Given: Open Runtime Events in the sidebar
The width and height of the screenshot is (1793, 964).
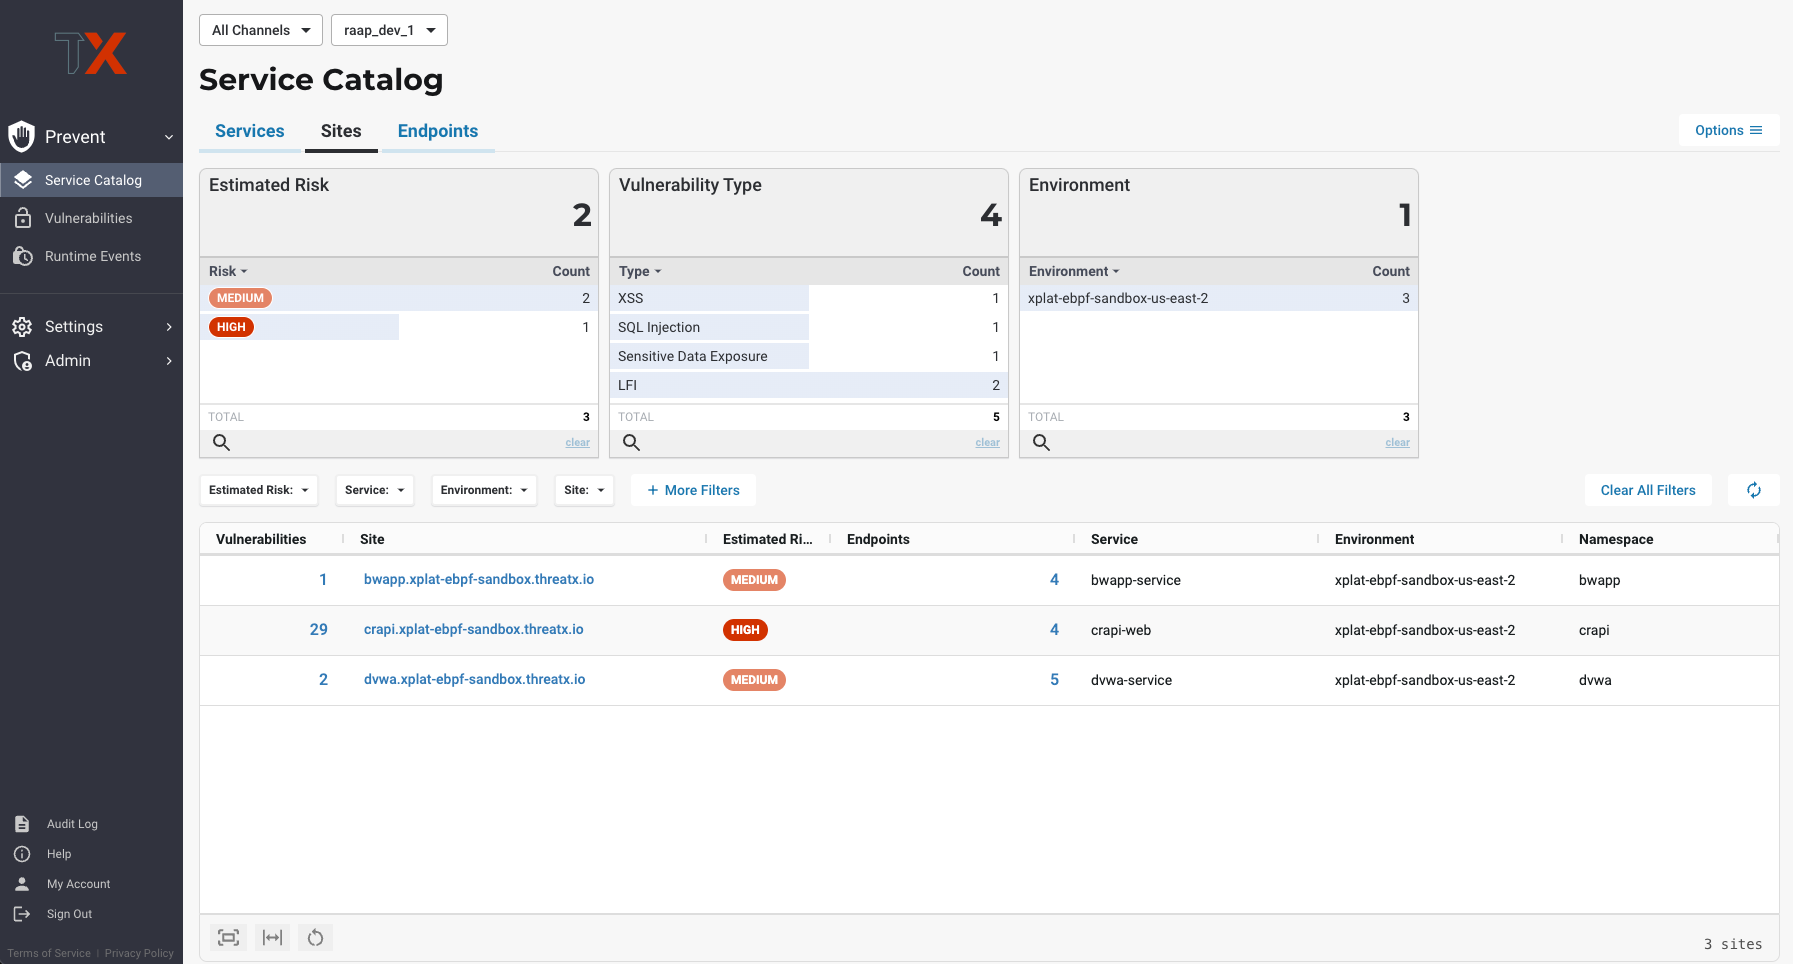Looking at the screenshot, I should (x=91, y=256).
